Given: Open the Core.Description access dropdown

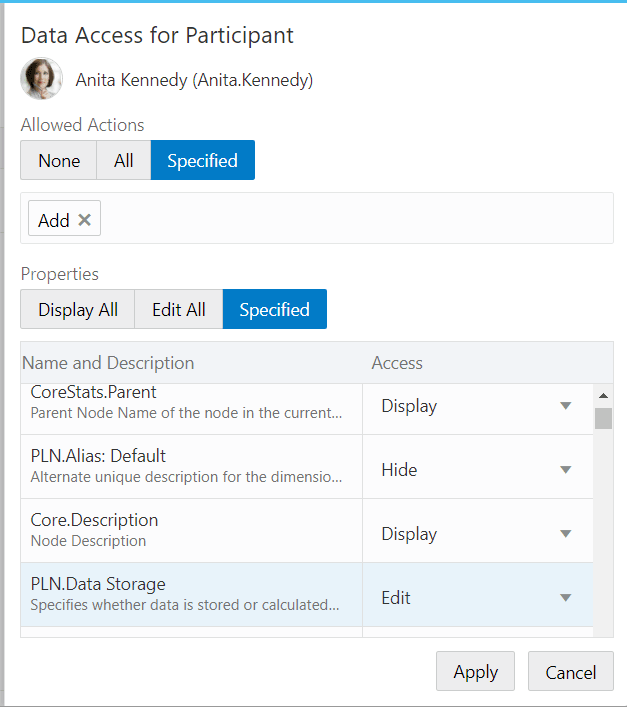Looking at the screenshot, I should tap(565, 534).
